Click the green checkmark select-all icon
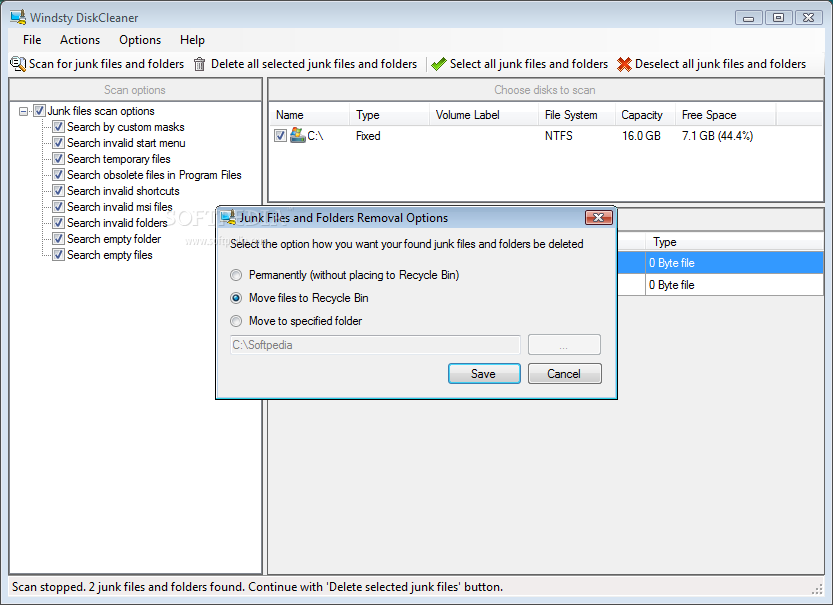 [x=438, y=64]
